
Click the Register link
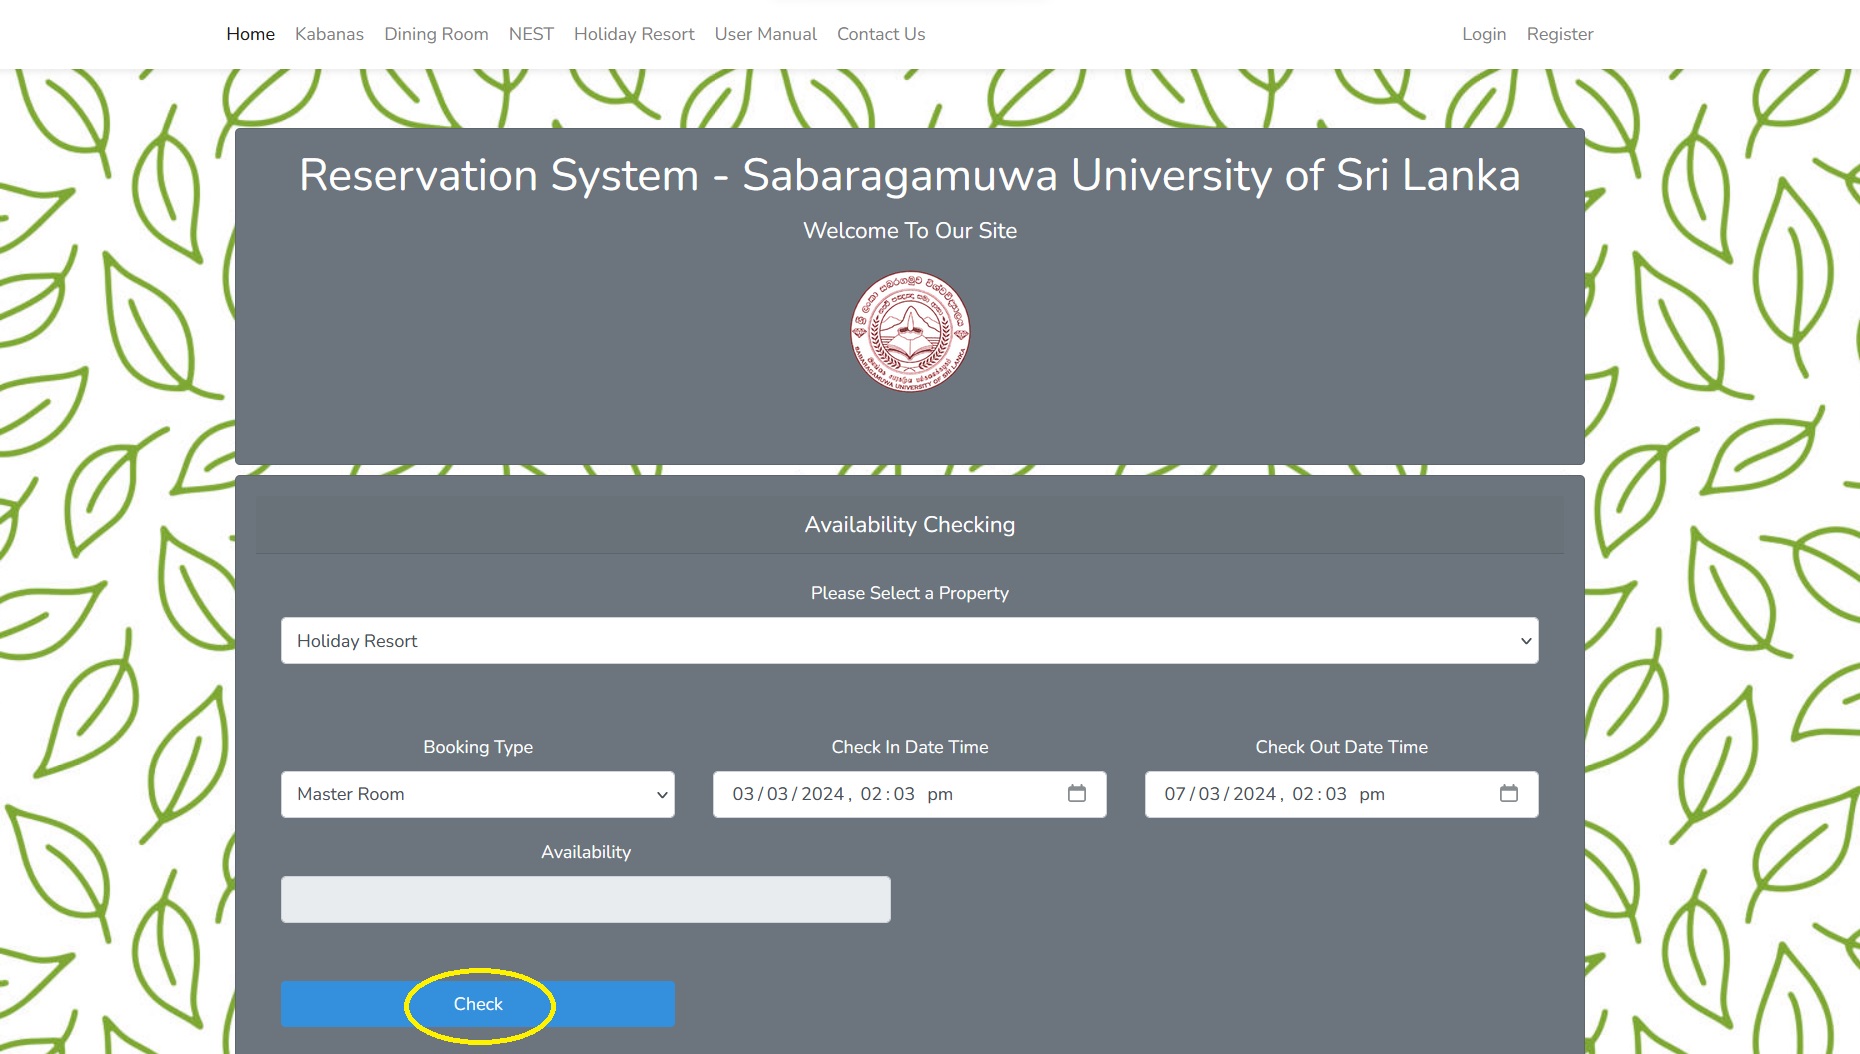[x=1559, y=34]
